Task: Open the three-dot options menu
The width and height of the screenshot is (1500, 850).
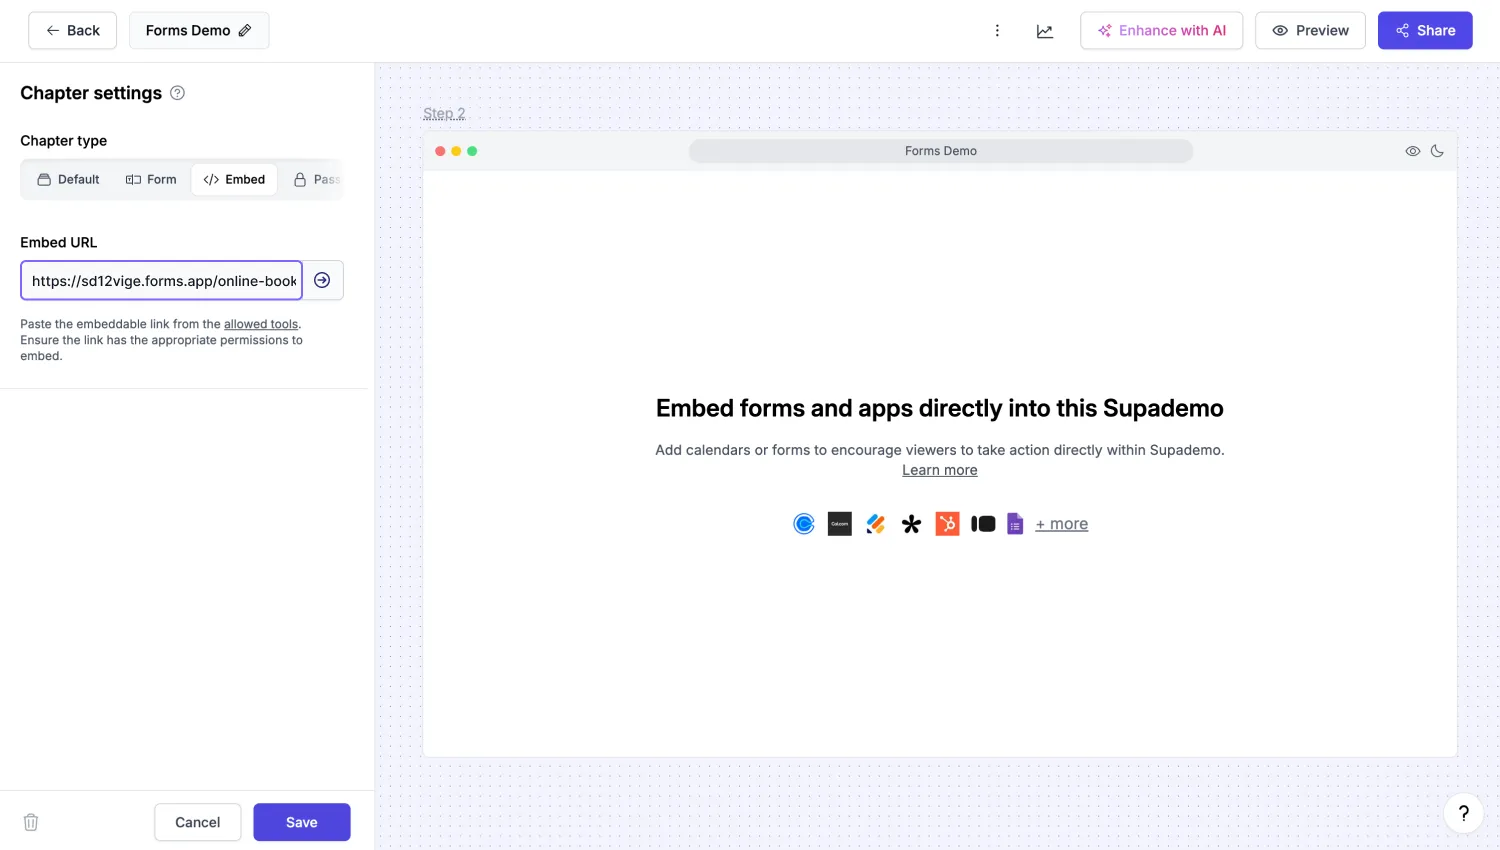Action: [x=997, y=30]
